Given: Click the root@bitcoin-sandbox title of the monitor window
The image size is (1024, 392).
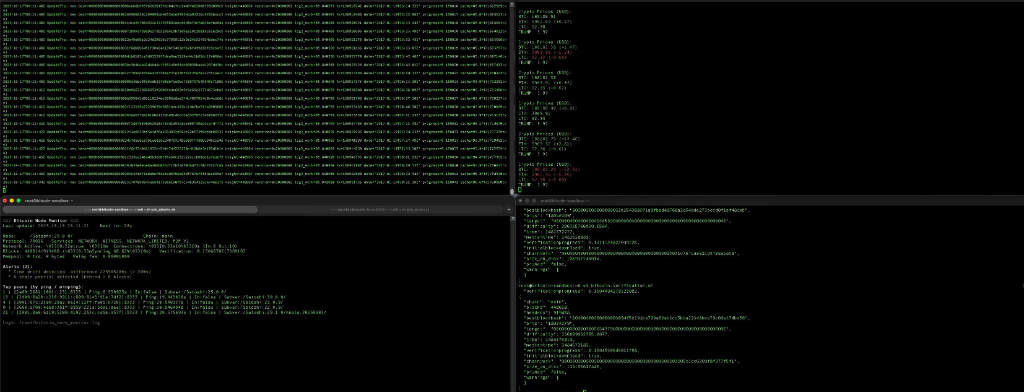Looking at the screenshot, I should click(48, 201).
